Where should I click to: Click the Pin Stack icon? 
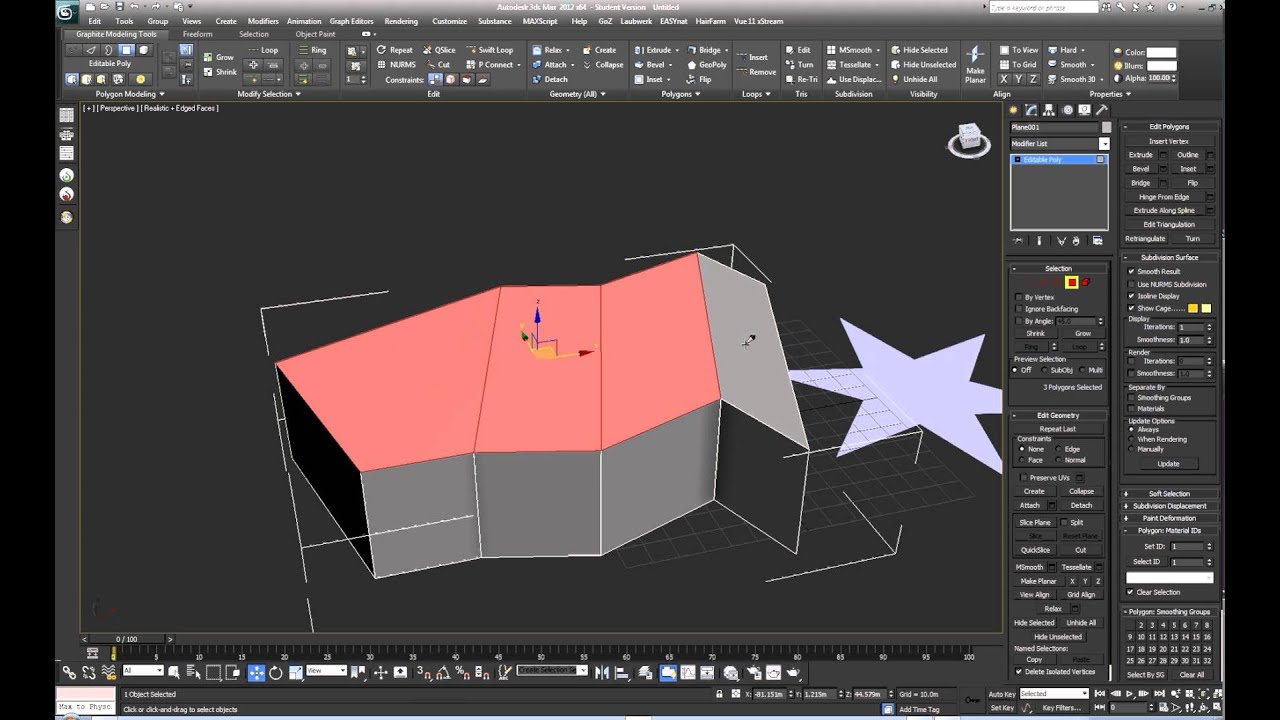tap(1018, 241)
